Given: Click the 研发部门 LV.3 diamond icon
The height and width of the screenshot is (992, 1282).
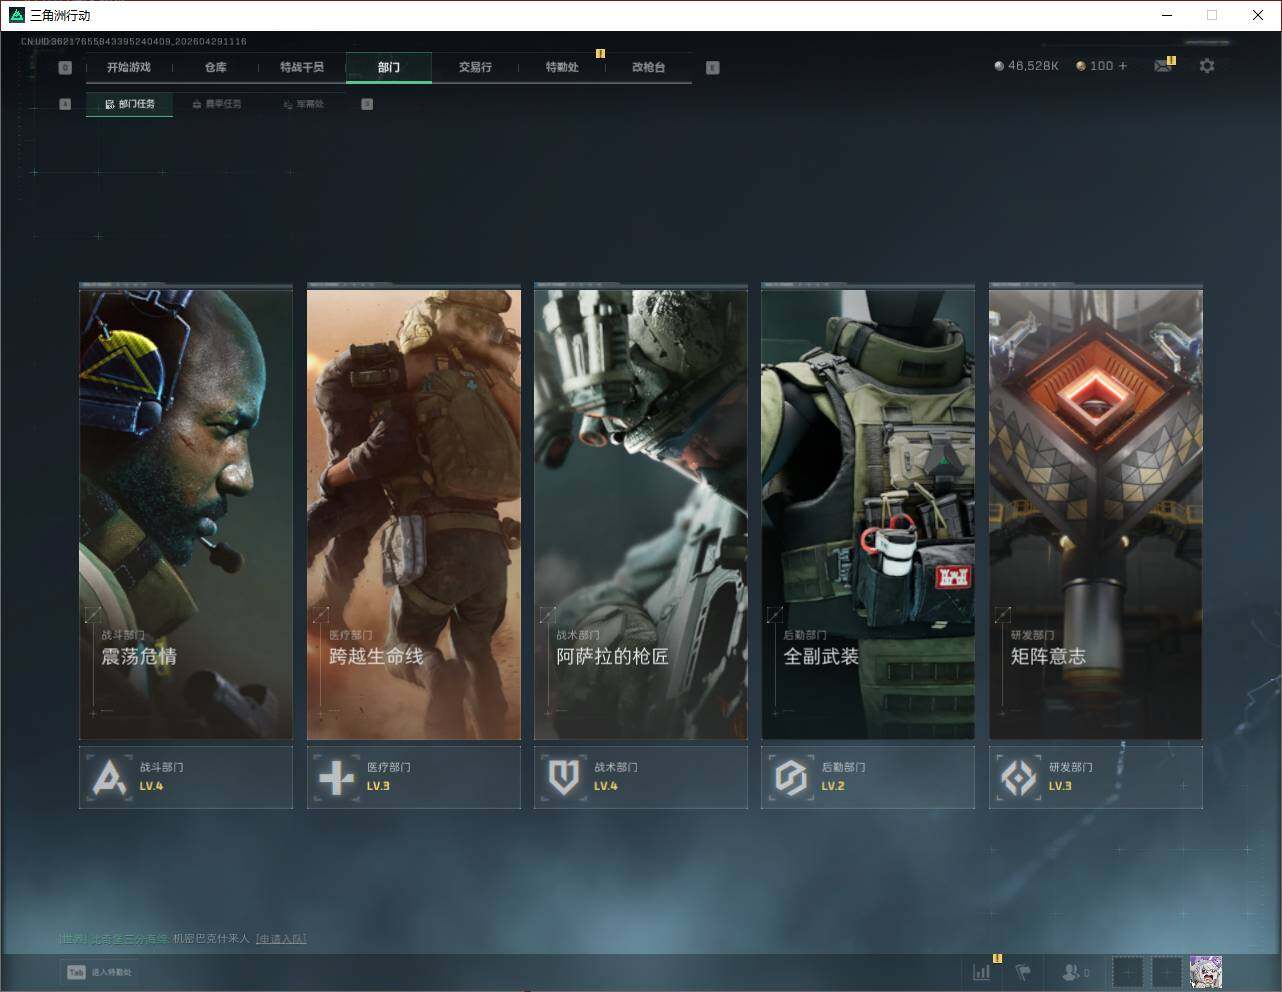Looking at the screenshot, I should tap(1018, 777).
